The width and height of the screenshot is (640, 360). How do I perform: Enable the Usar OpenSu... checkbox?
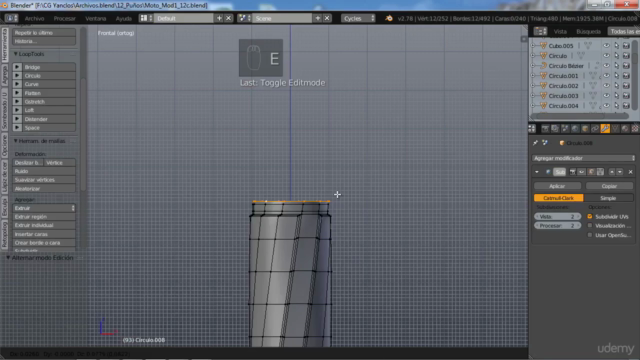[590, 235]
